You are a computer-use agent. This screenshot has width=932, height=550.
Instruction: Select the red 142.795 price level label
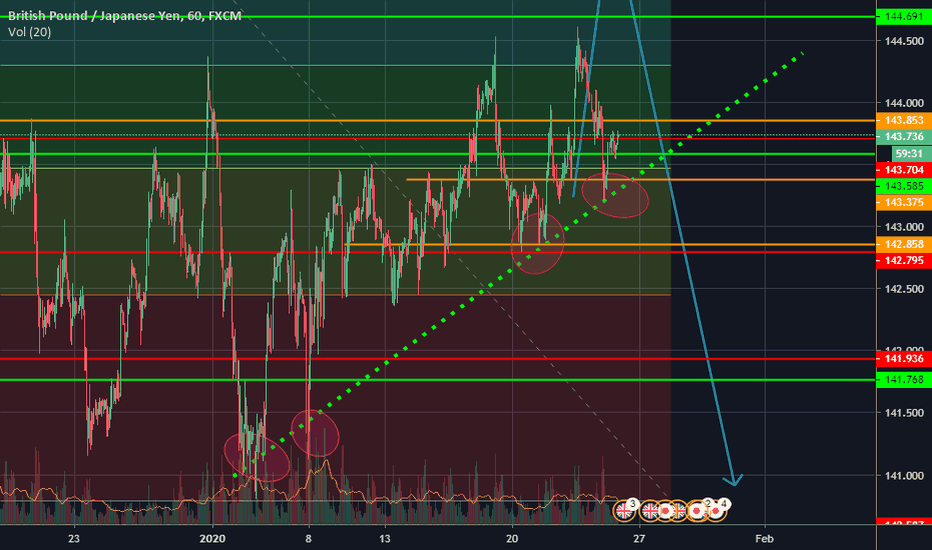click(903, 261)
